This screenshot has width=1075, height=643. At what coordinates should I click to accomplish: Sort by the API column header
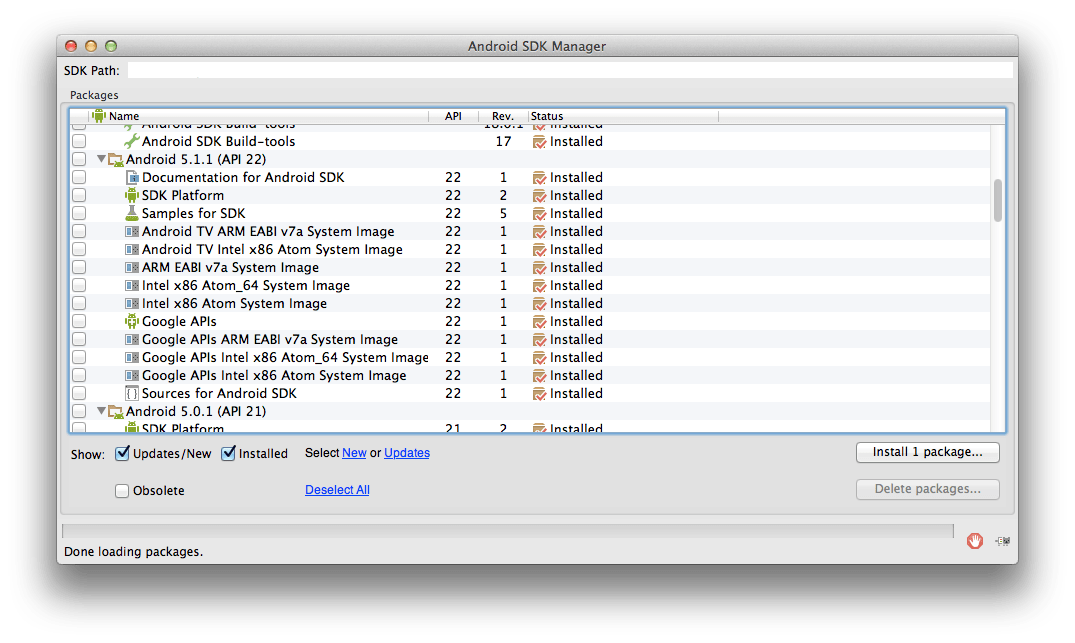pos(453,116)
